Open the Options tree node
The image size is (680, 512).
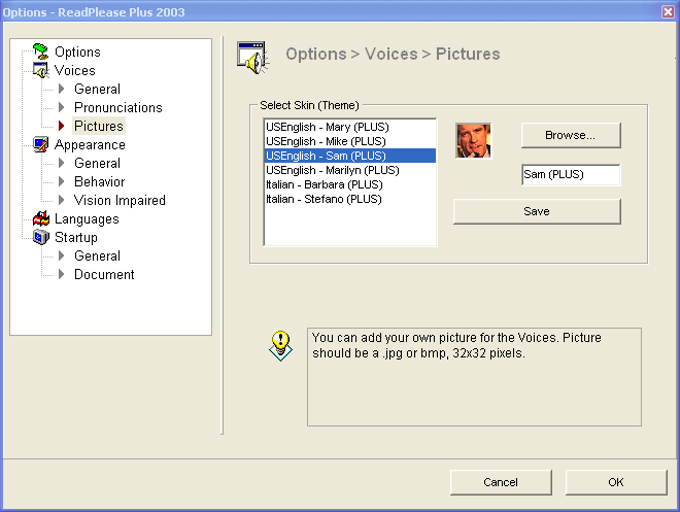click(x=77, y=52)
